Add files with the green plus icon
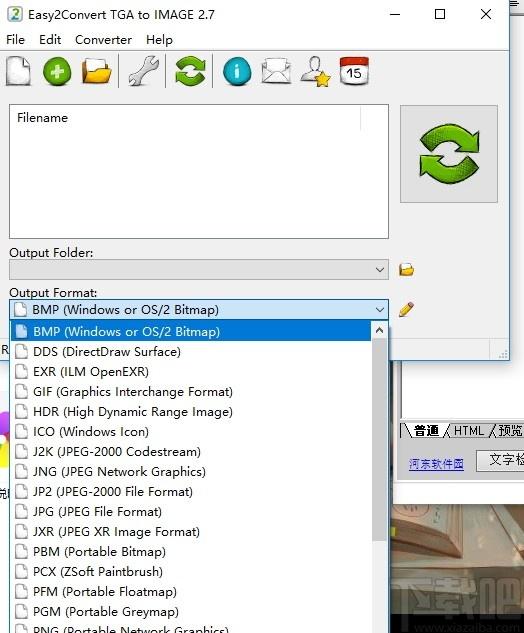524x633 pixels. pos(57,71)
